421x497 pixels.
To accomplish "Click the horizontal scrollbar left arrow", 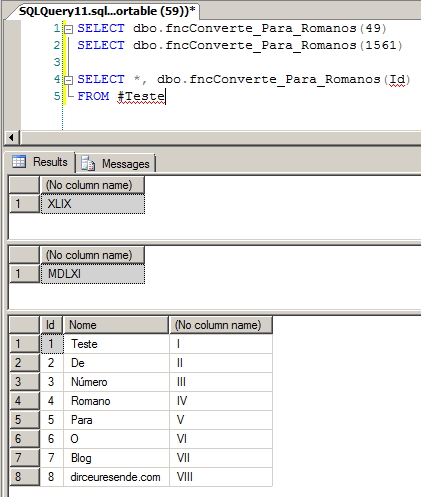I will click(12, 137).
